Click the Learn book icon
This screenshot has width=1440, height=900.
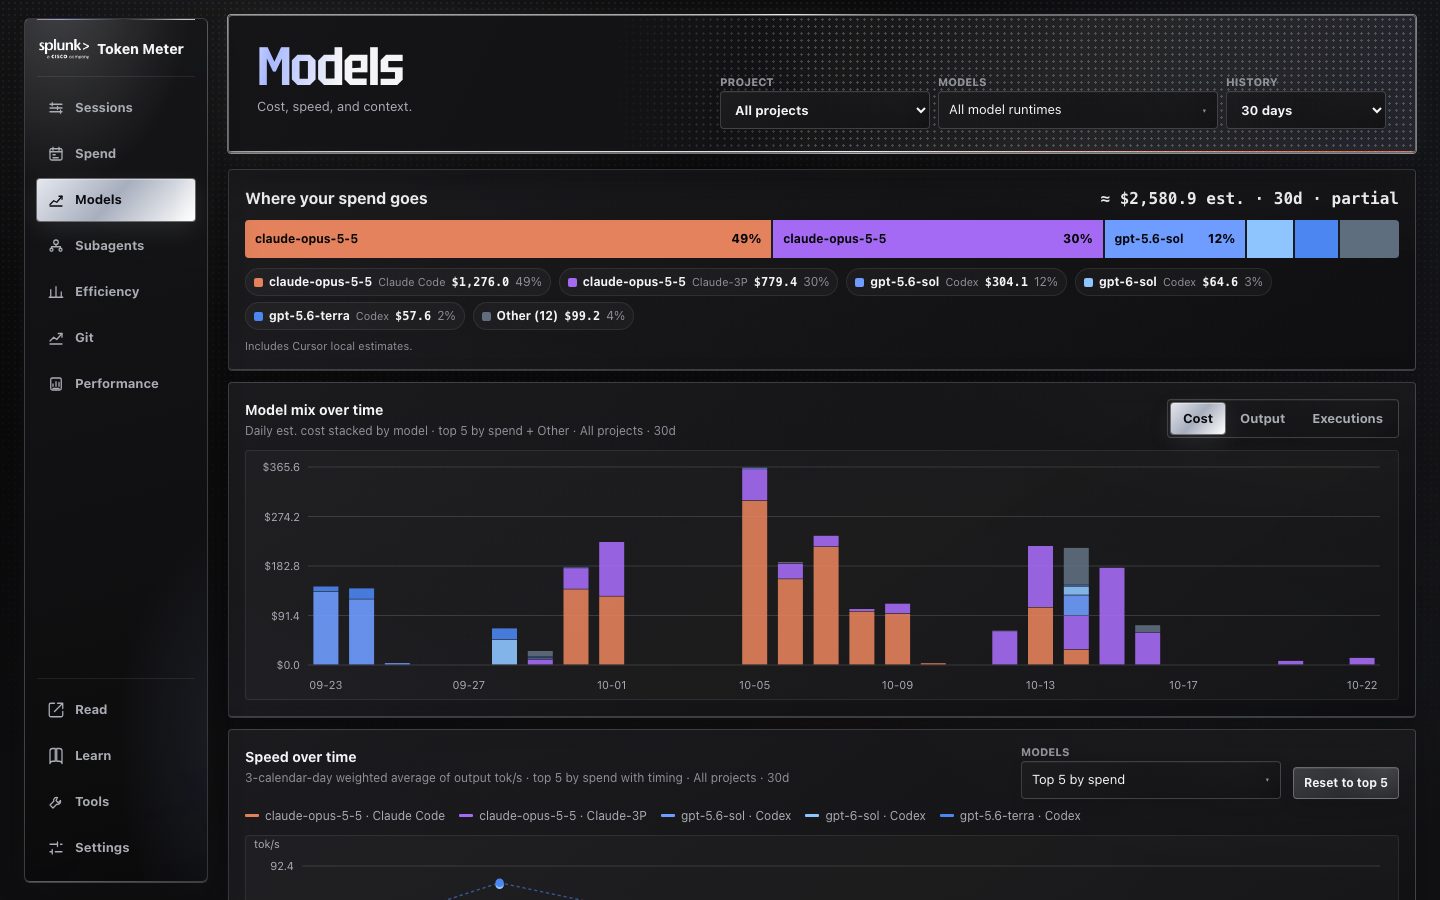point(56,756)
